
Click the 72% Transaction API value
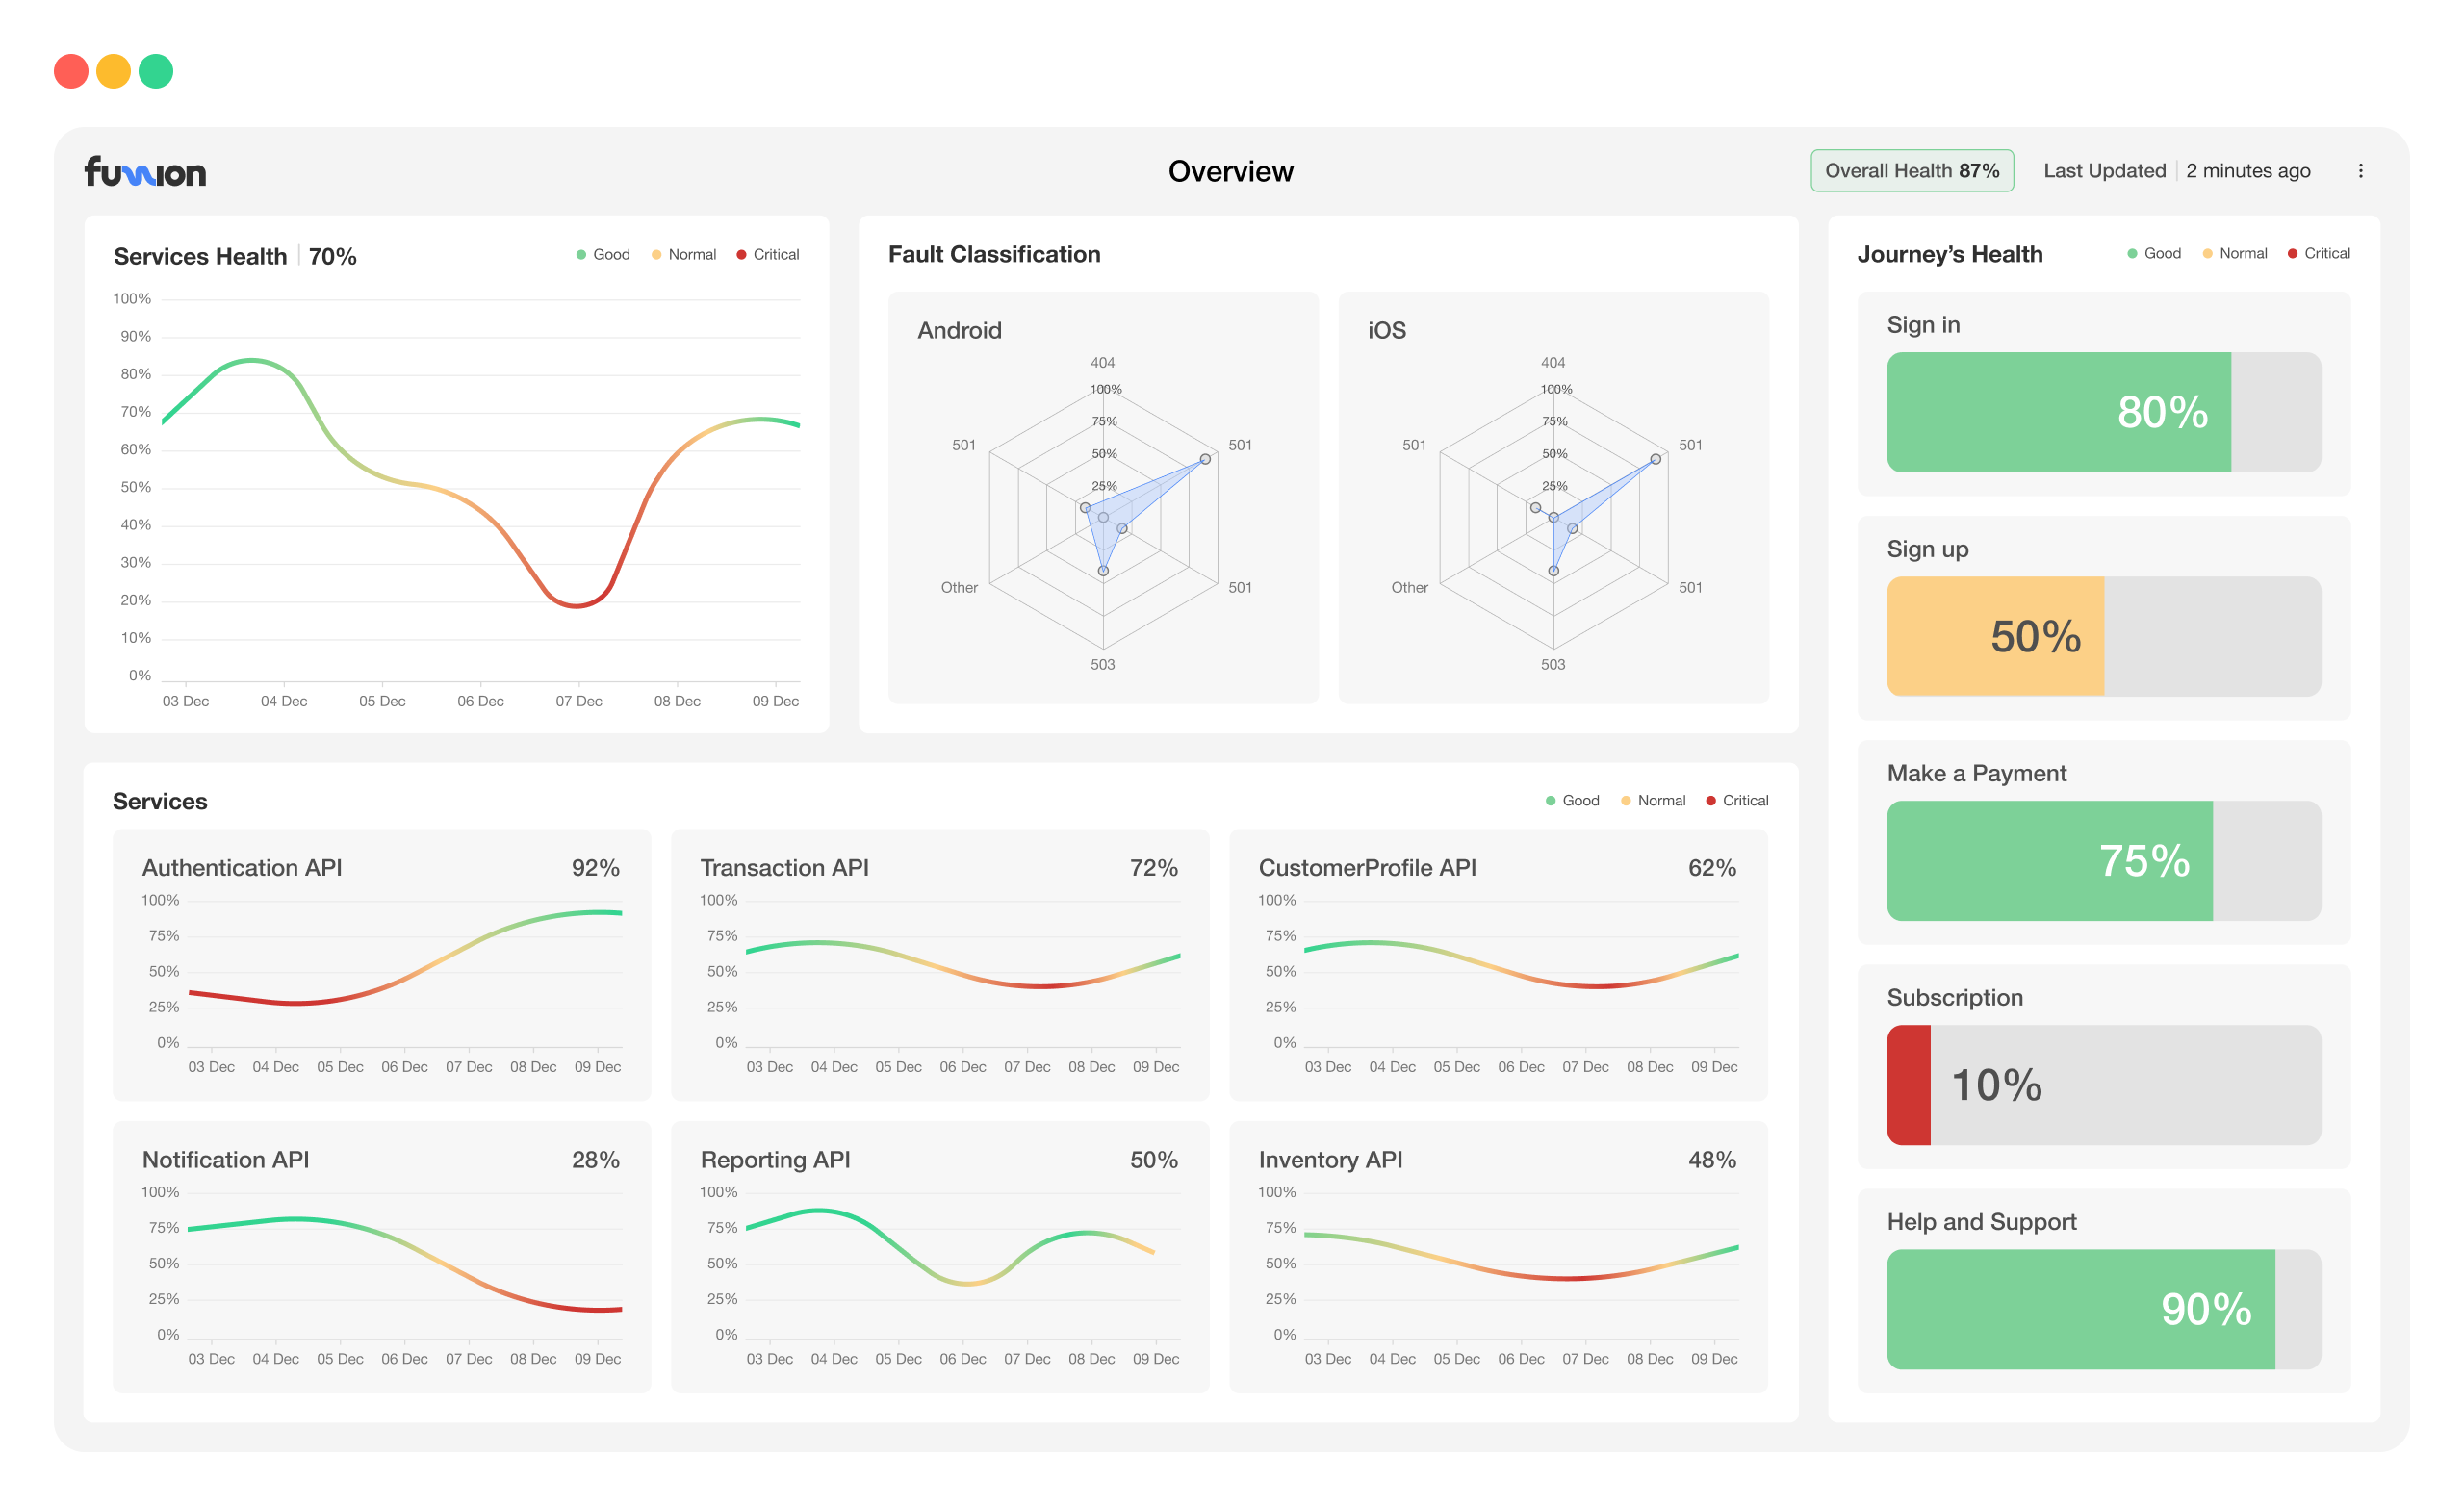pyautogui.click(x=1154, y=868)
